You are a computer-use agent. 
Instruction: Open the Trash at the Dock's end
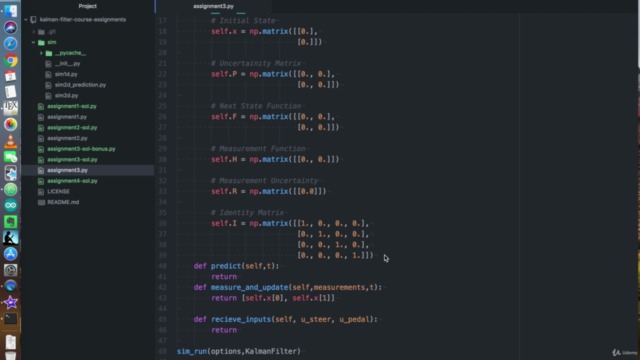(11, 356)
